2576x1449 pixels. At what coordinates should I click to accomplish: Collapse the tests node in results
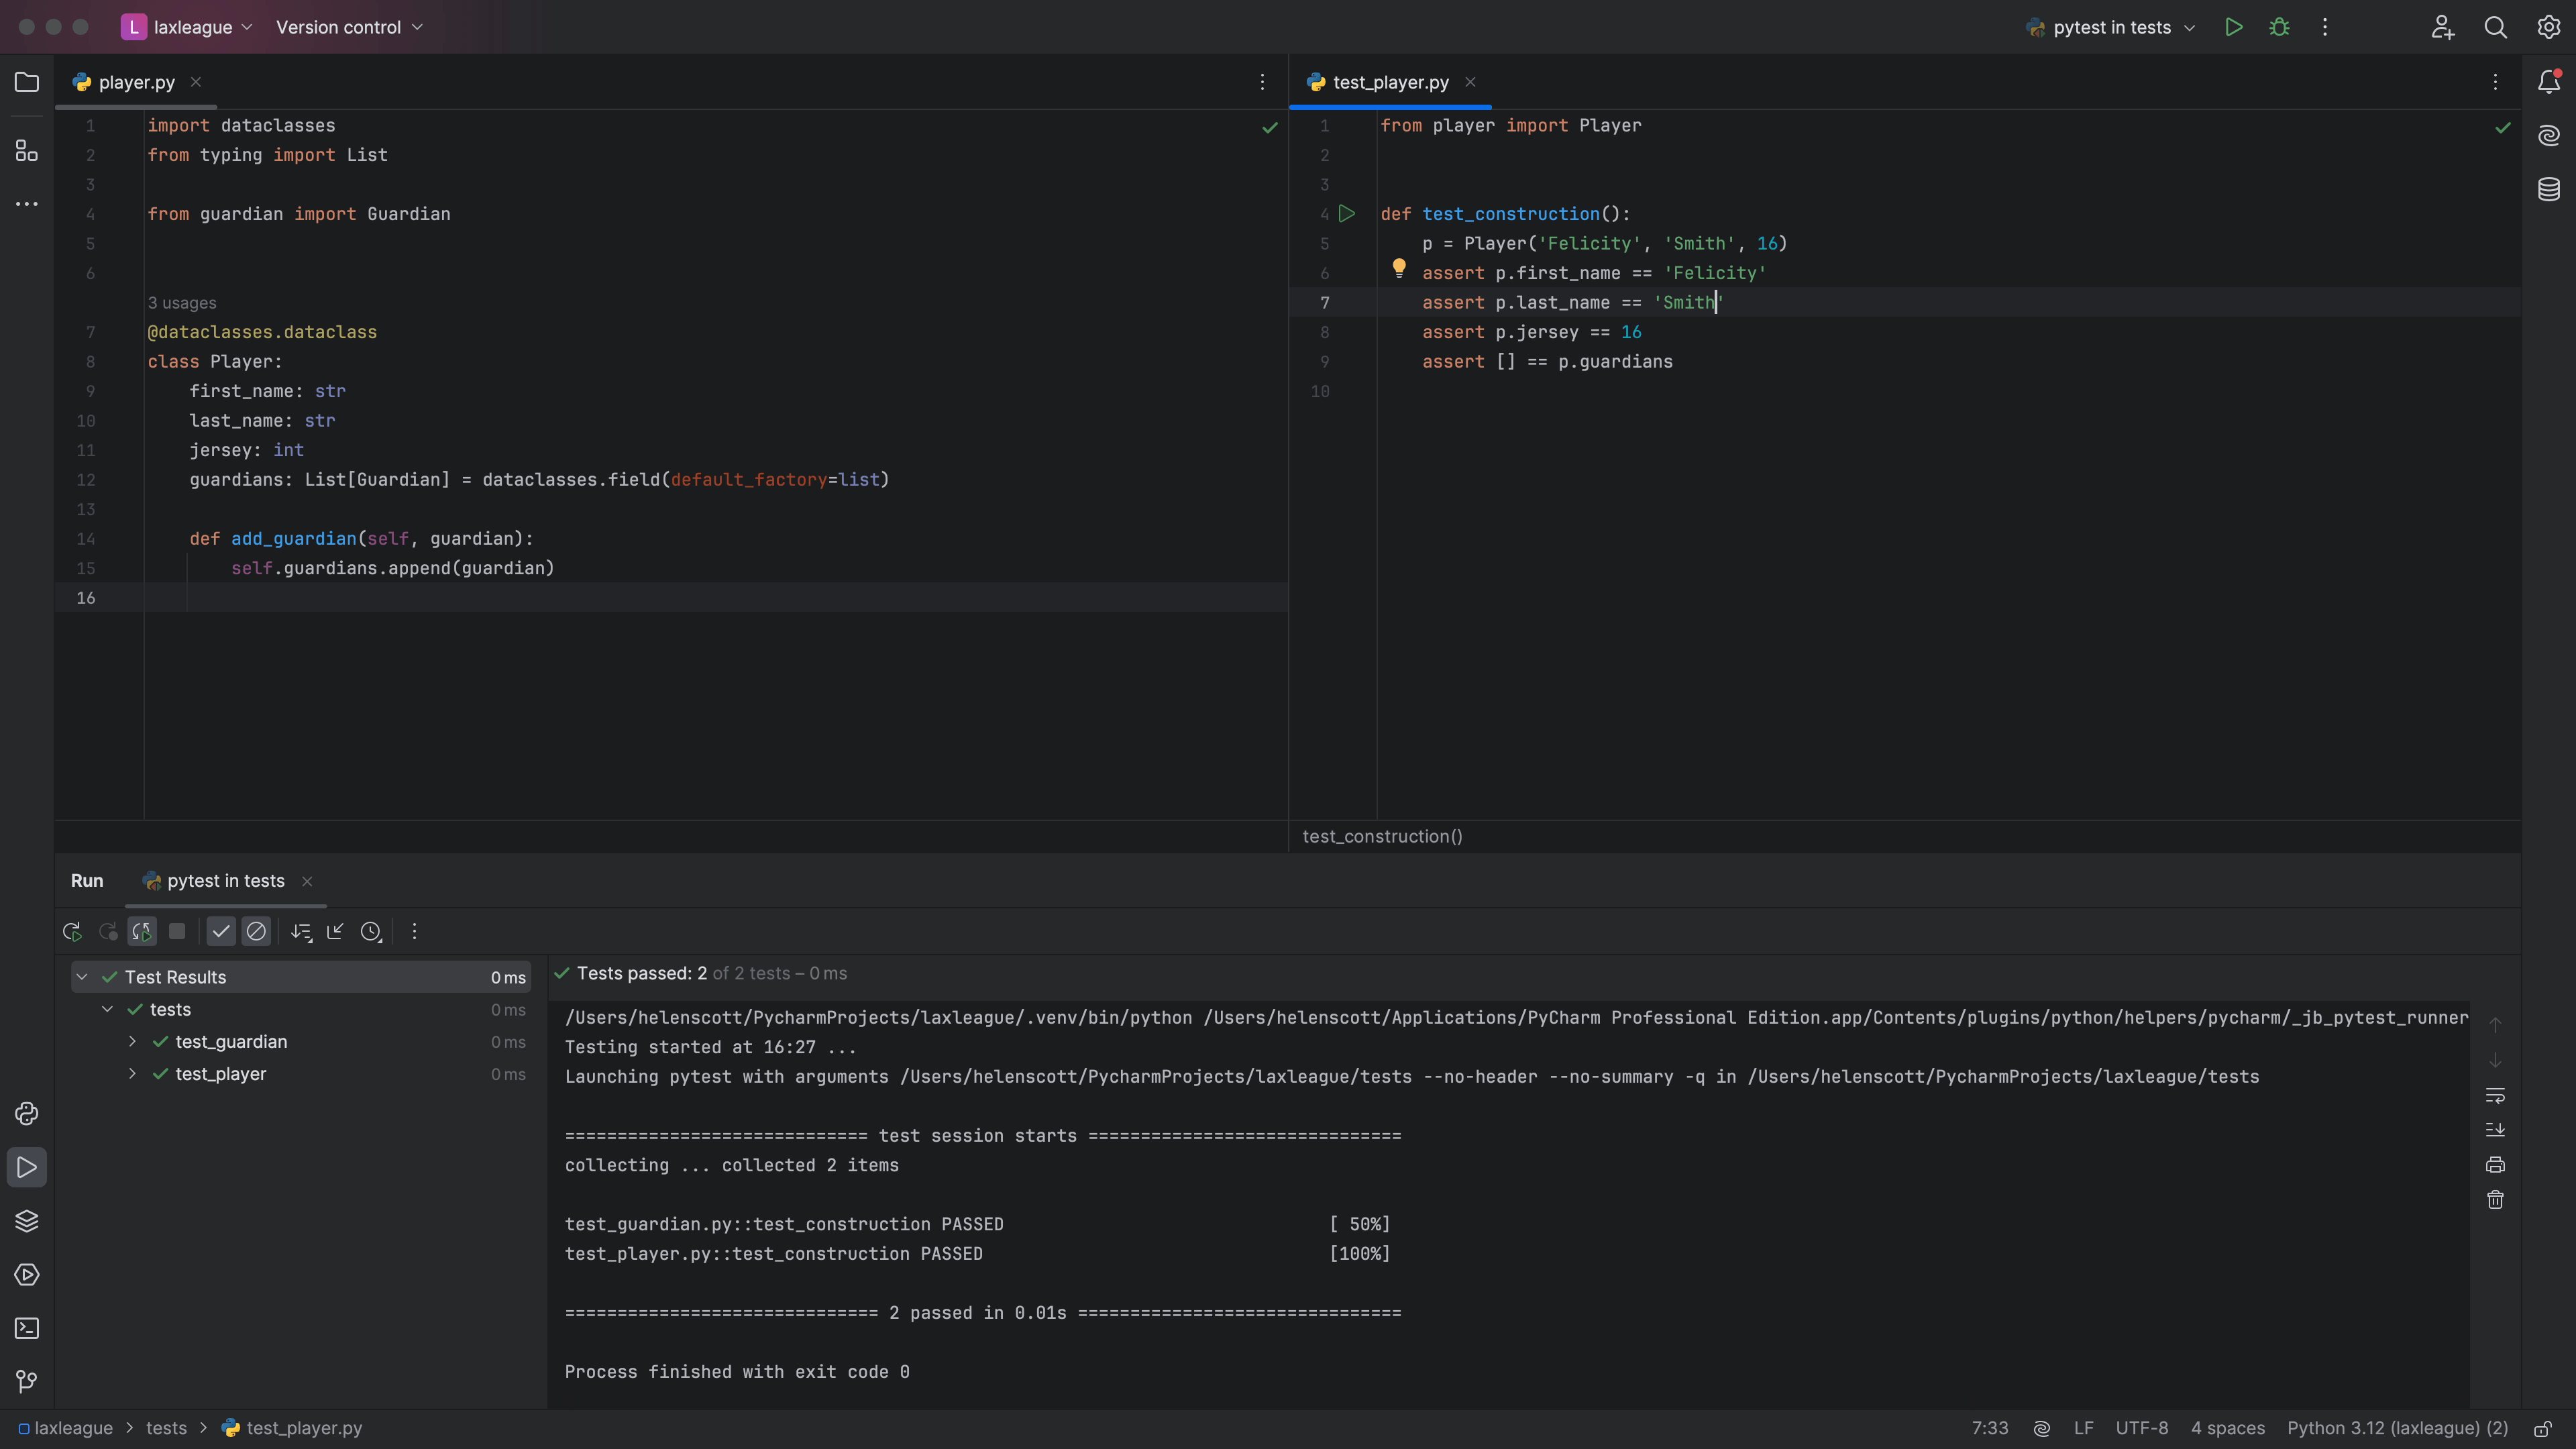107,1010
